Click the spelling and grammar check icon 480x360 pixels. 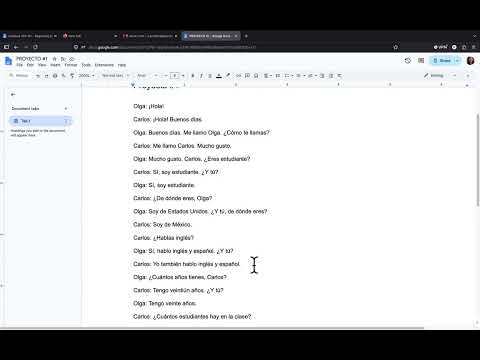(x=64, y=76)
